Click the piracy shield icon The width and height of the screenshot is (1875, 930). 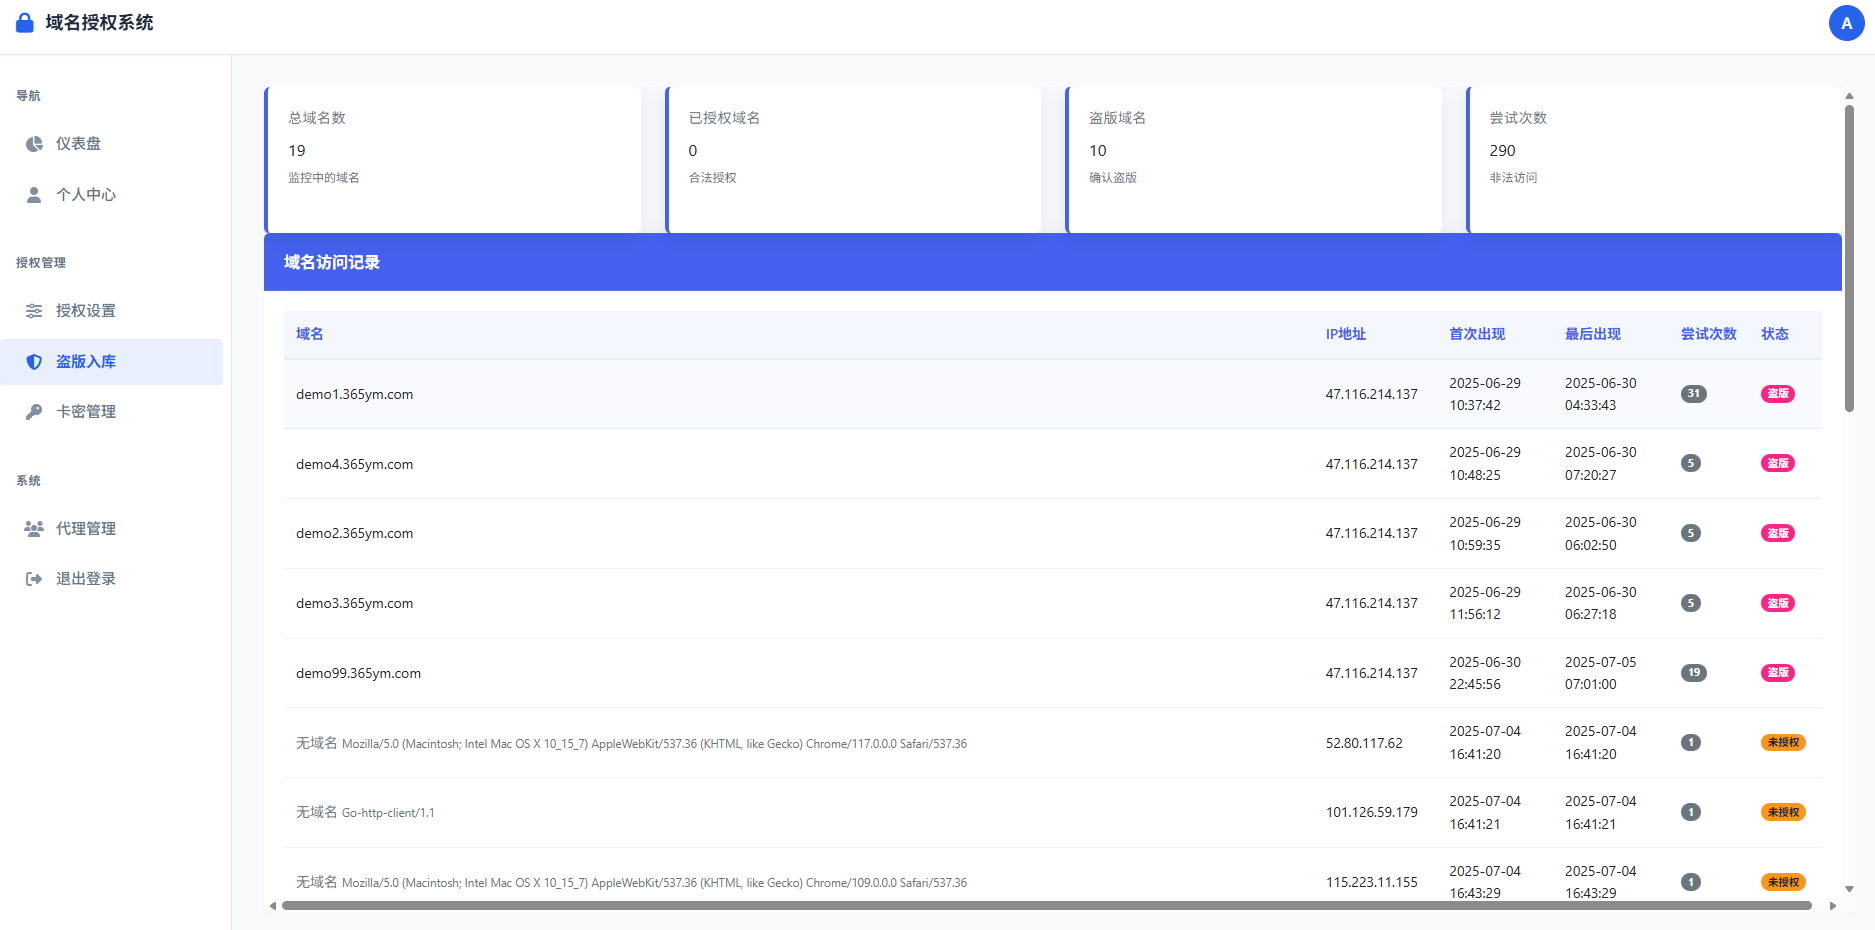pyautogui.click(x=34, y=362)
